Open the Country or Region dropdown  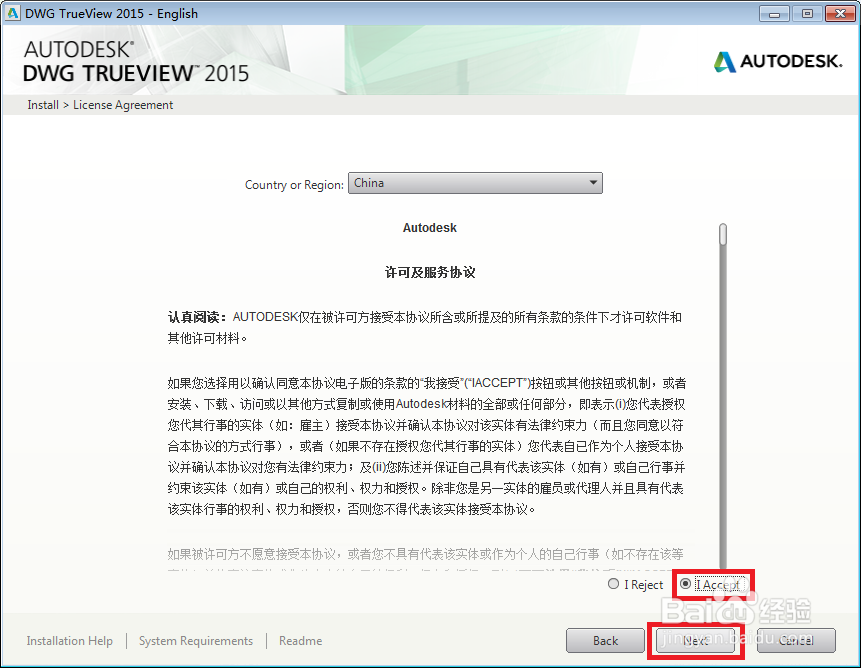pyautogui.click(x=475, y=183)
